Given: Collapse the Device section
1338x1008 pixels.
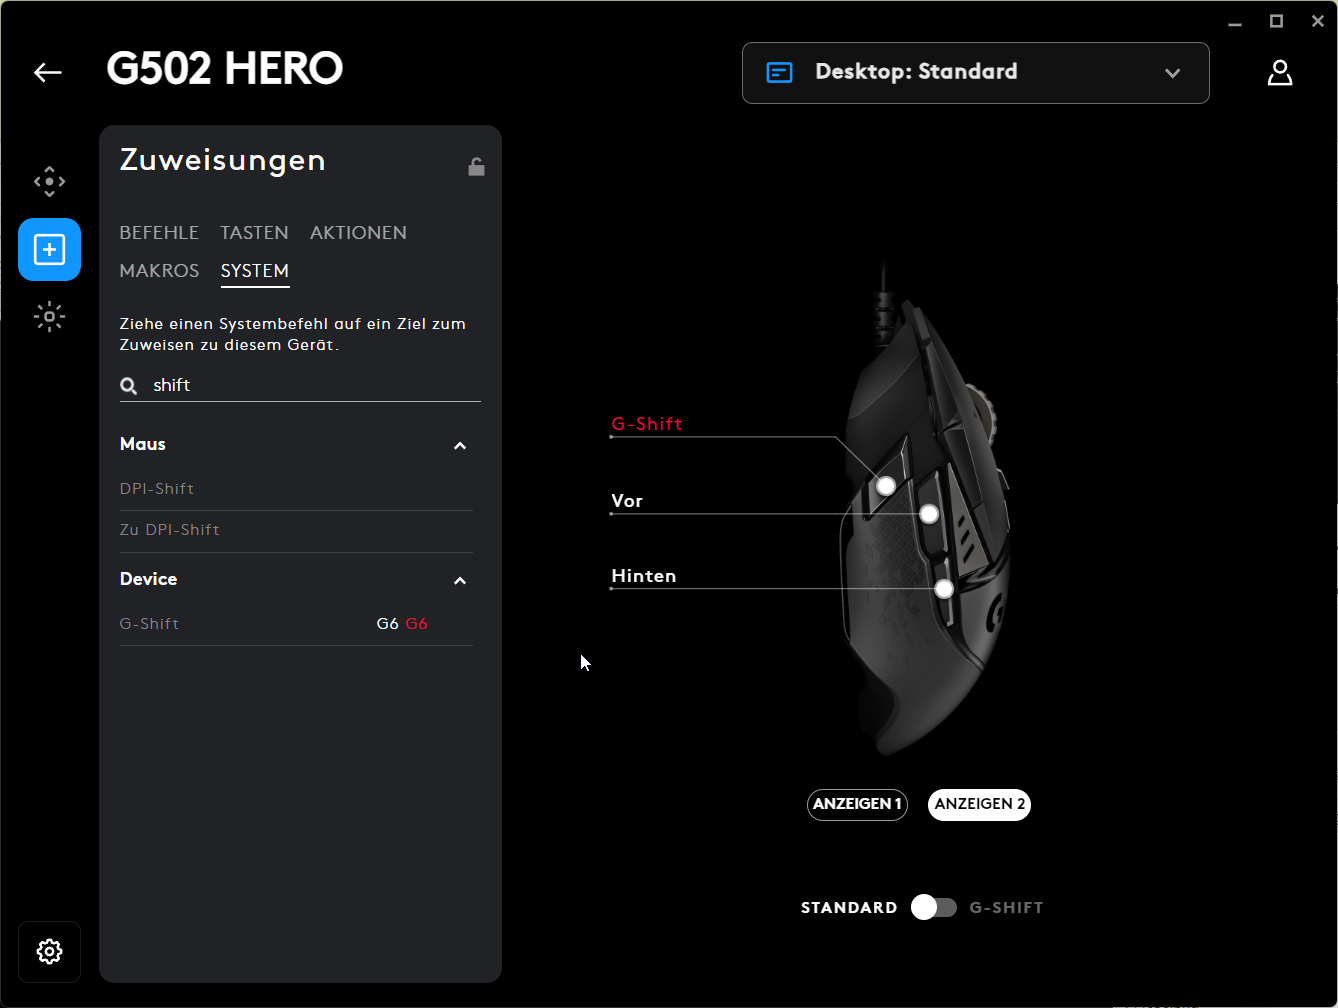Looking at the screenshot, I should coord(460,580).
